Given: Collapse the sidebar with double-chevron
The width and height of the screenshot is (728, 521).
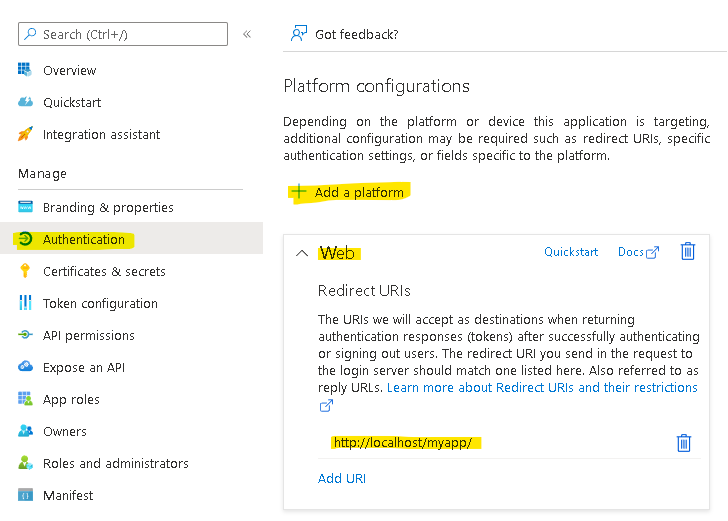Looking at the screenshot, I should coord(247,34).
